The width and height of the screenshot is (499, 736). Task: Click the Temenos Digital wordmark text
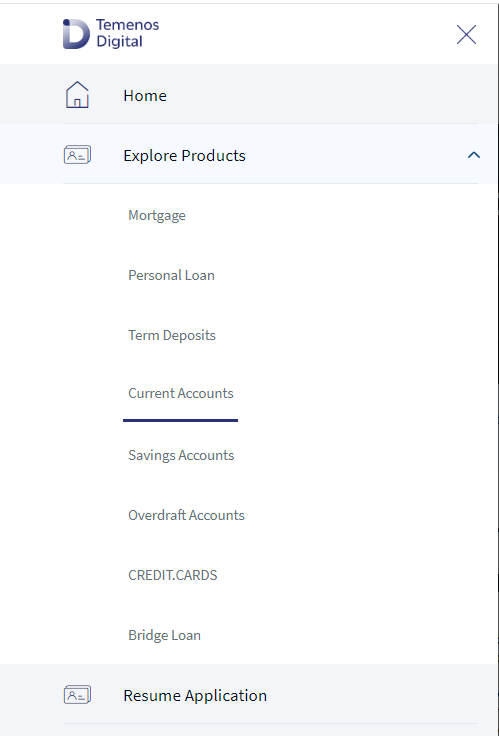click(127, 33)
